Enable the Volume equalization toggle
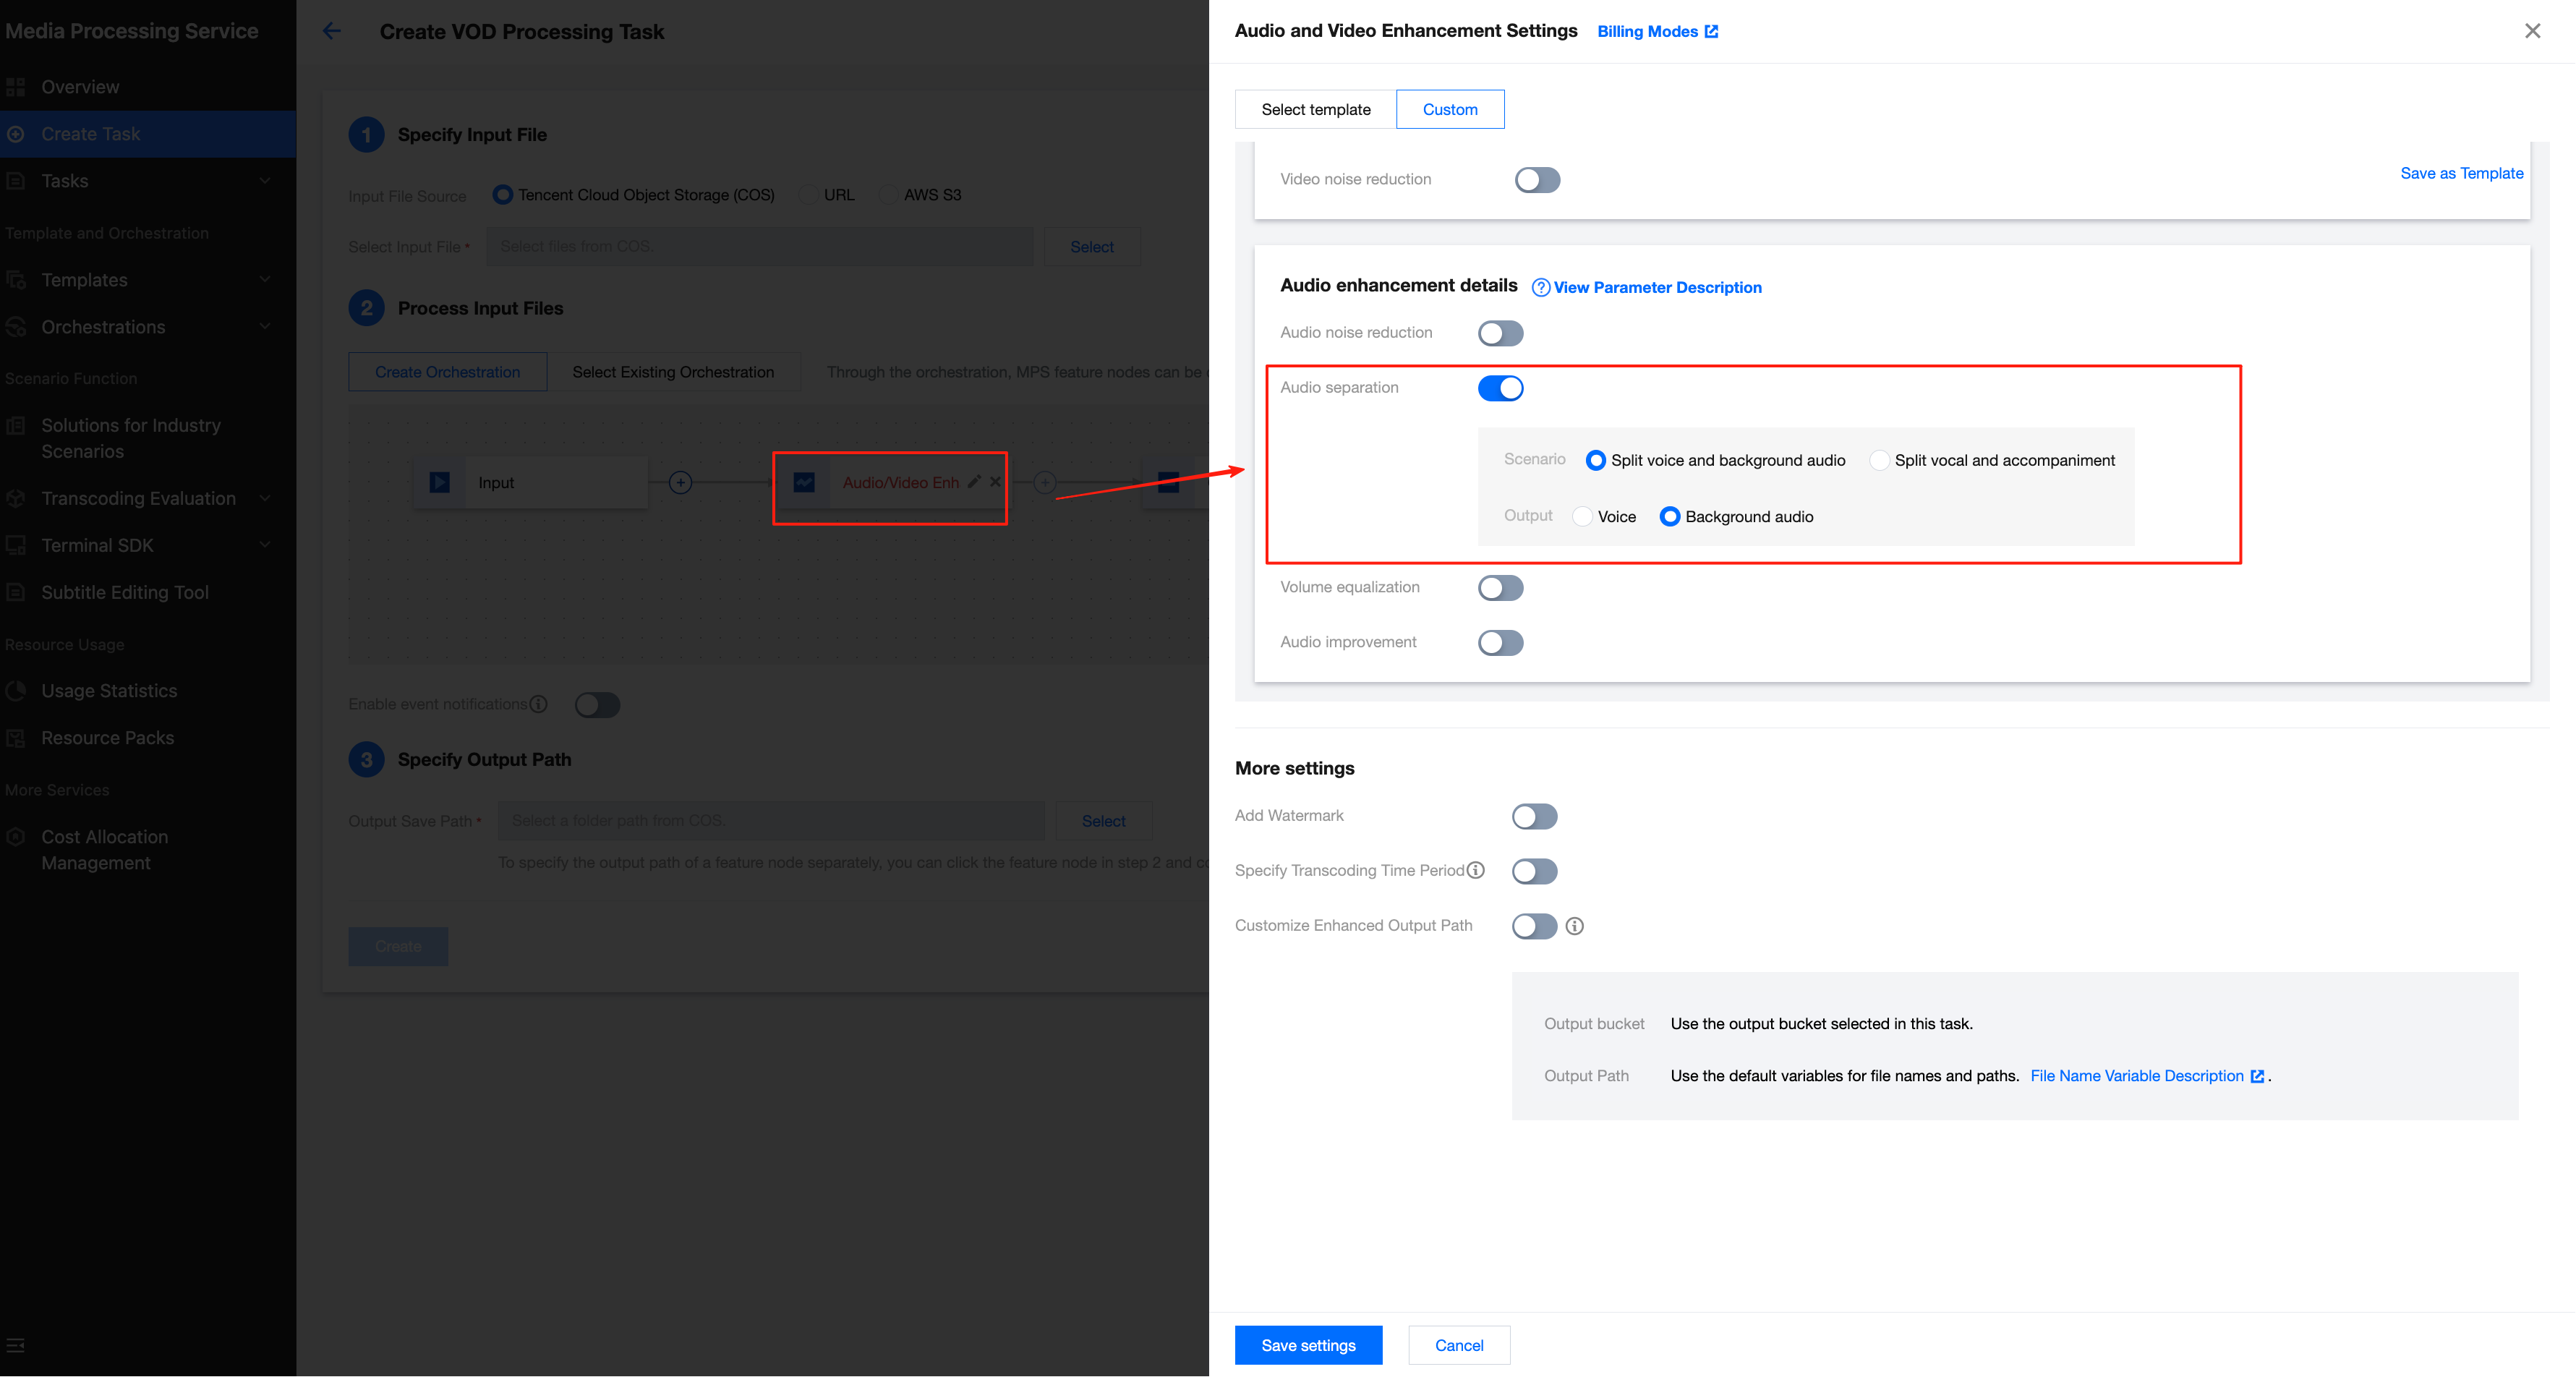The width and height of the screenshot is (2576, 1377). [1500, 588]
